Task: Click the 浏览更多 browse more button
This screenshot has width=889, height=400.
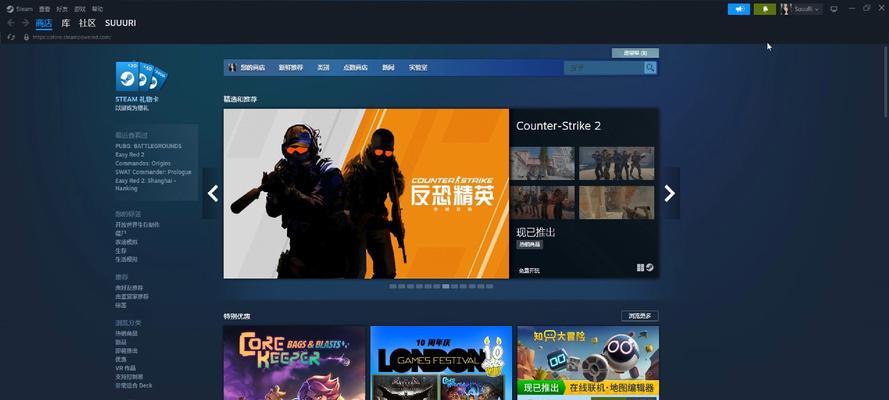Action: [x=640, y=316]
